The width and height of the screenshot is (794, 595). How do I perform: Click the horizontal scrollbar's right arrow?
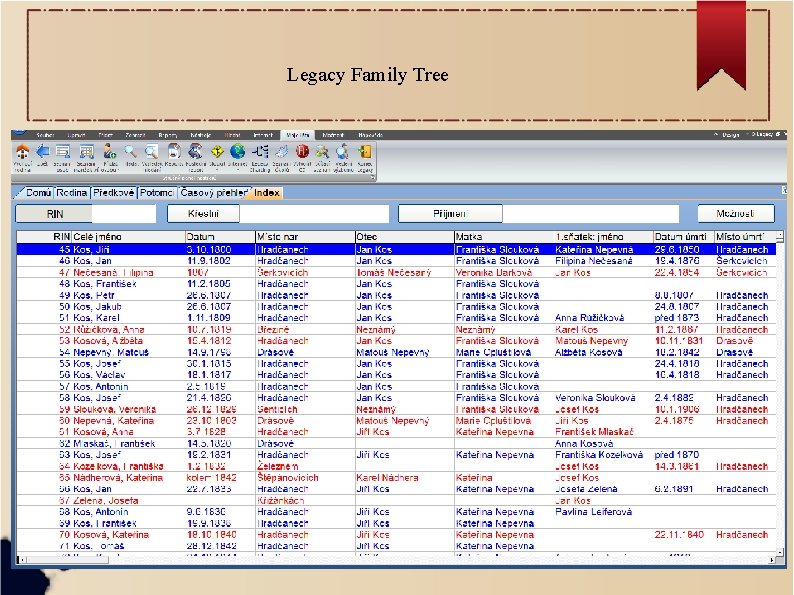[x=772, y=560]
